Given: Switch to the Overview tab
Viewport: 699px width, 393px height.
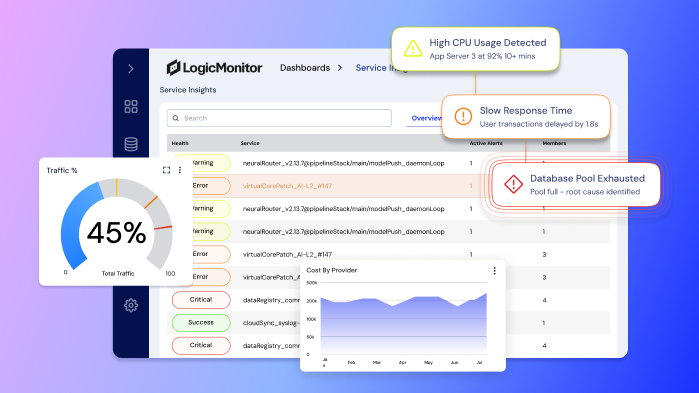Looking at the screenshot, I should point(426,118).
